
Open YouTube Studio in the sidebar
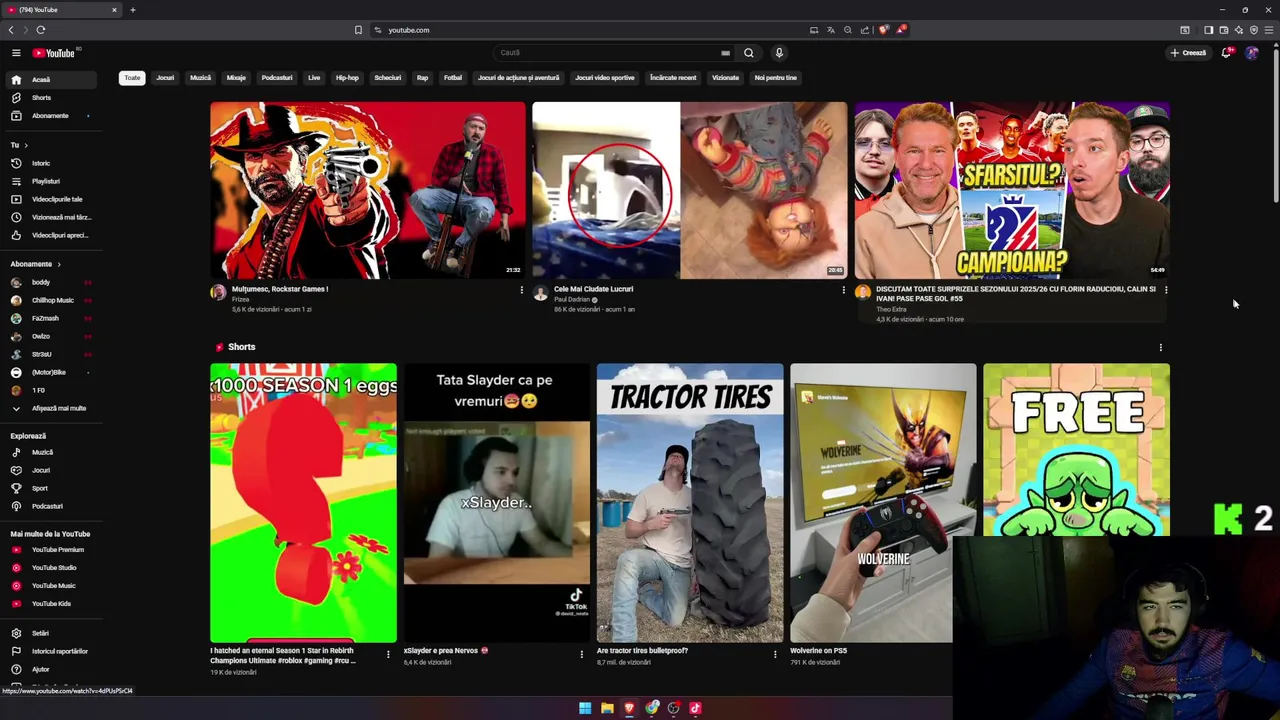pos(53,568)
